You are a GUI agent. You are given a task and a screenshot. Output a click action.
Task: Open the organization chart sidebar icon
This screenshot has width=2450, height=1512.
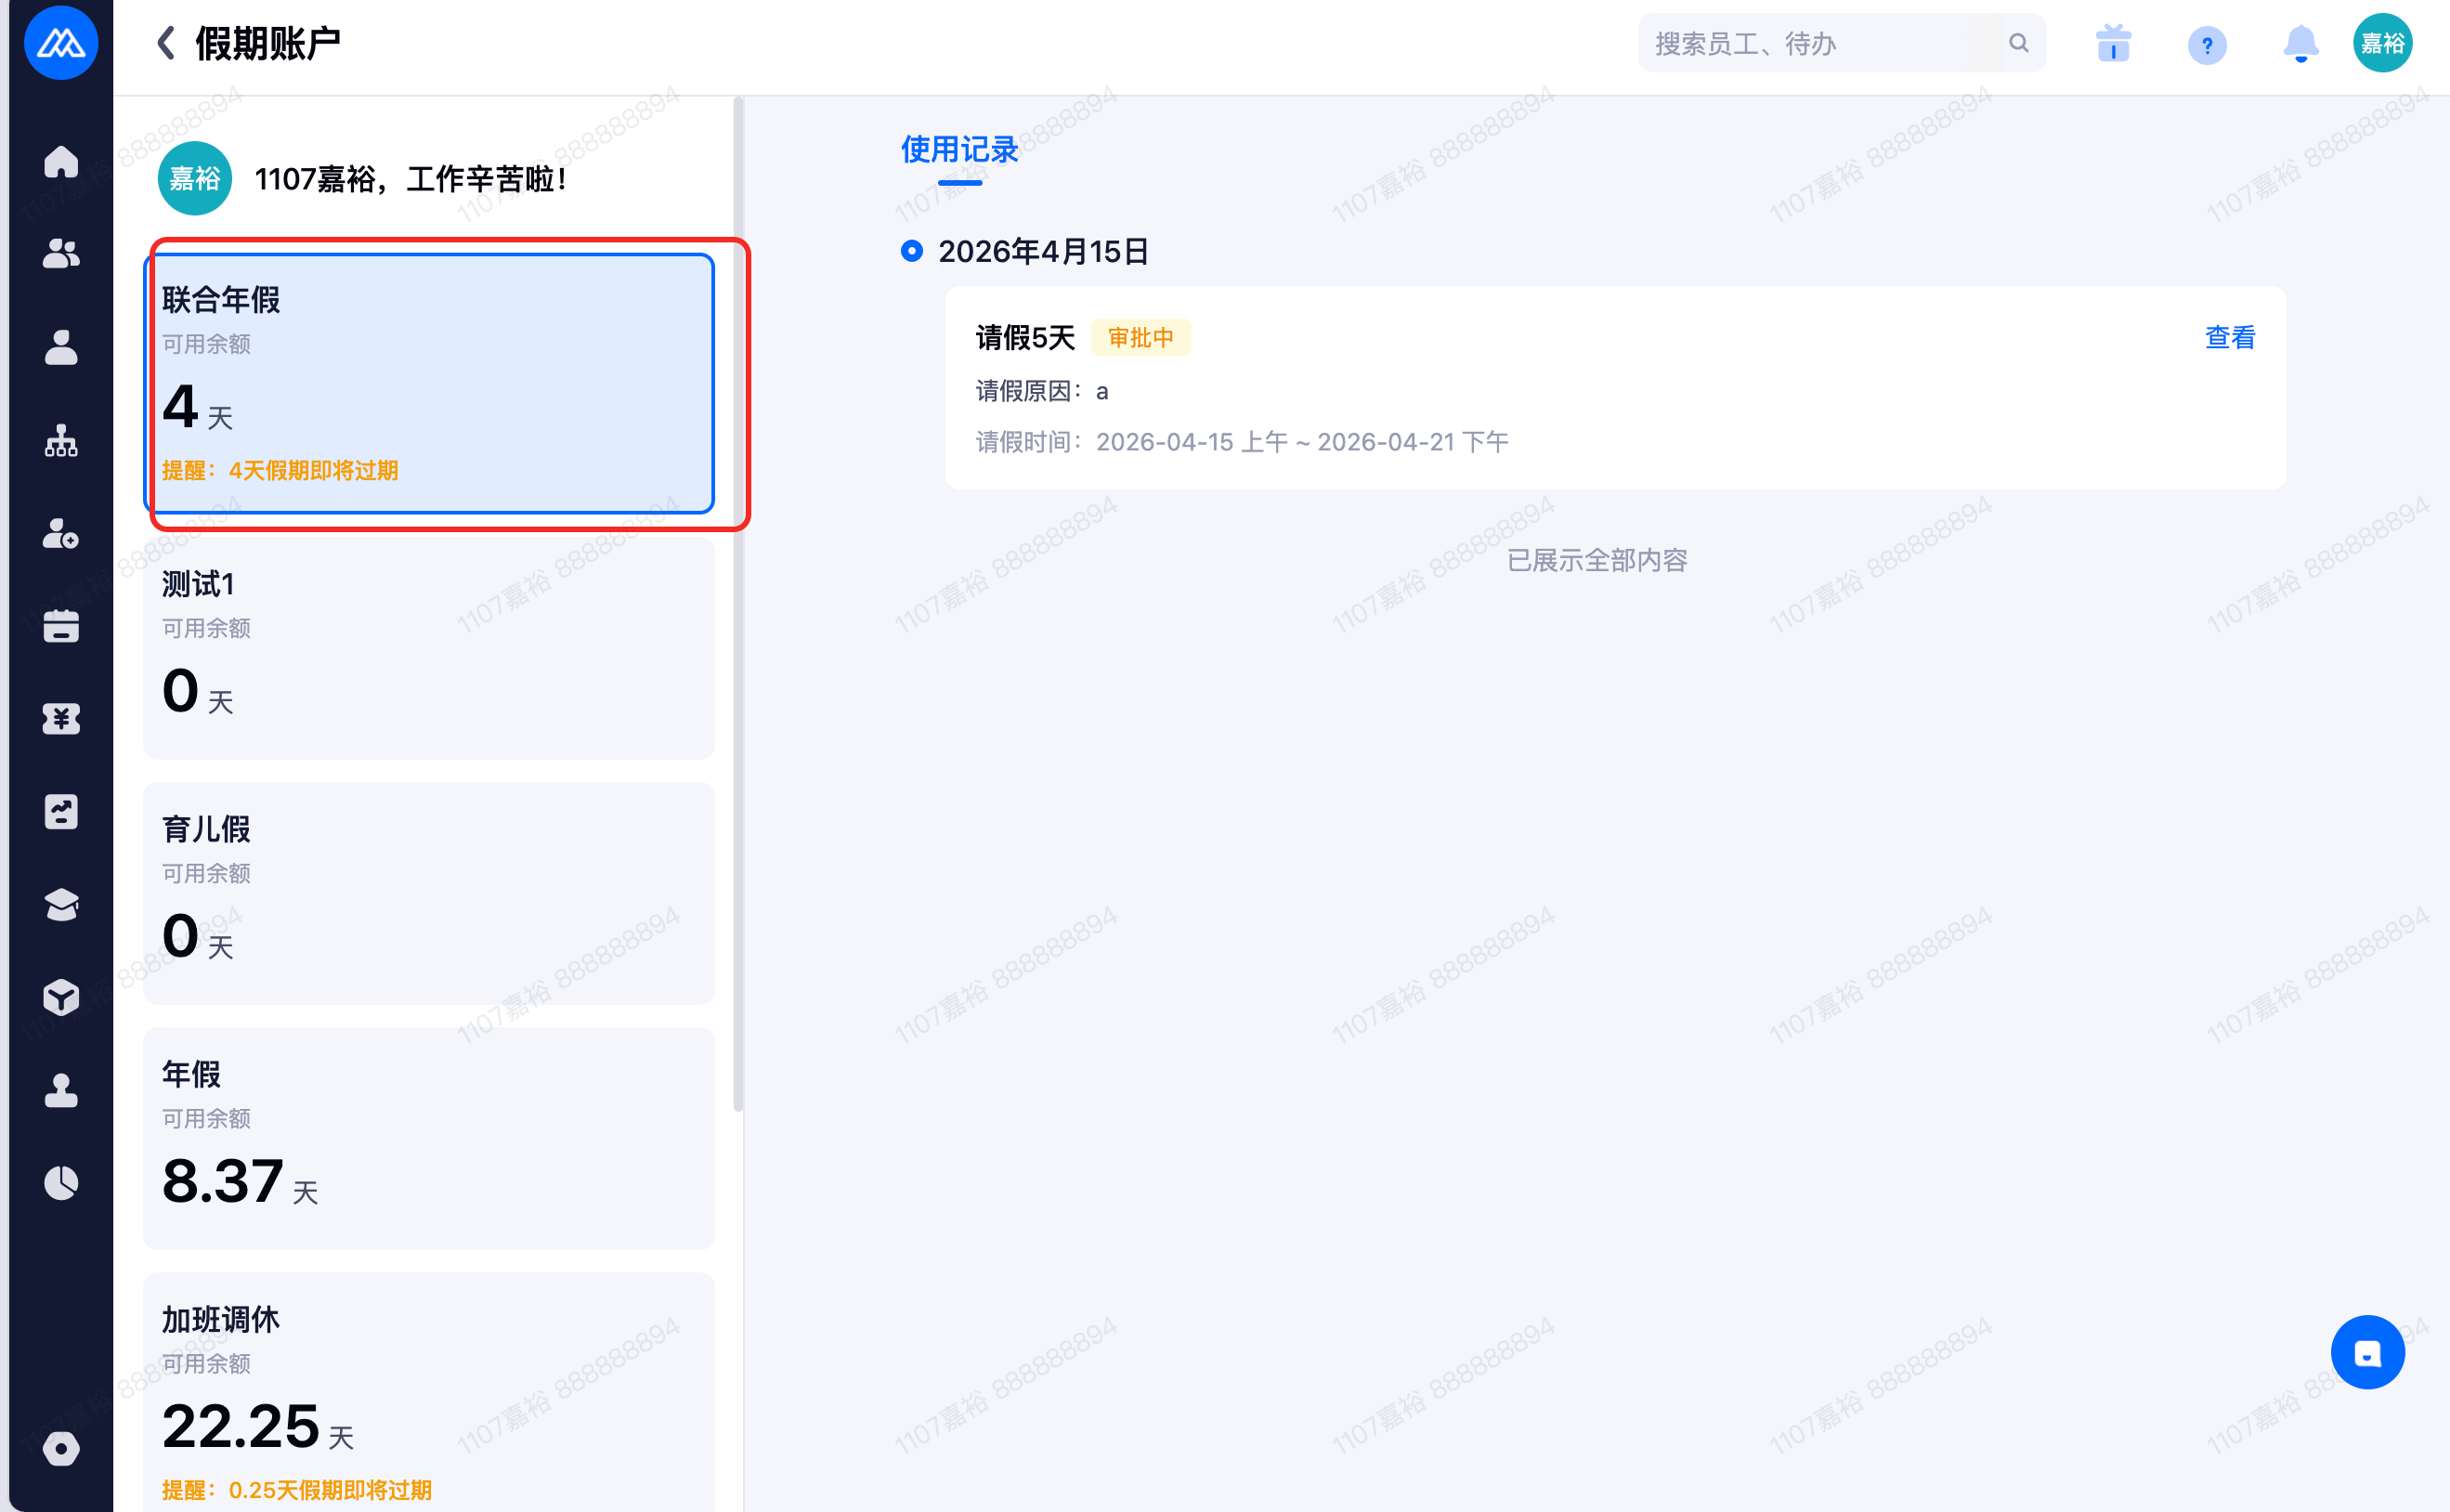pos(61,441)
